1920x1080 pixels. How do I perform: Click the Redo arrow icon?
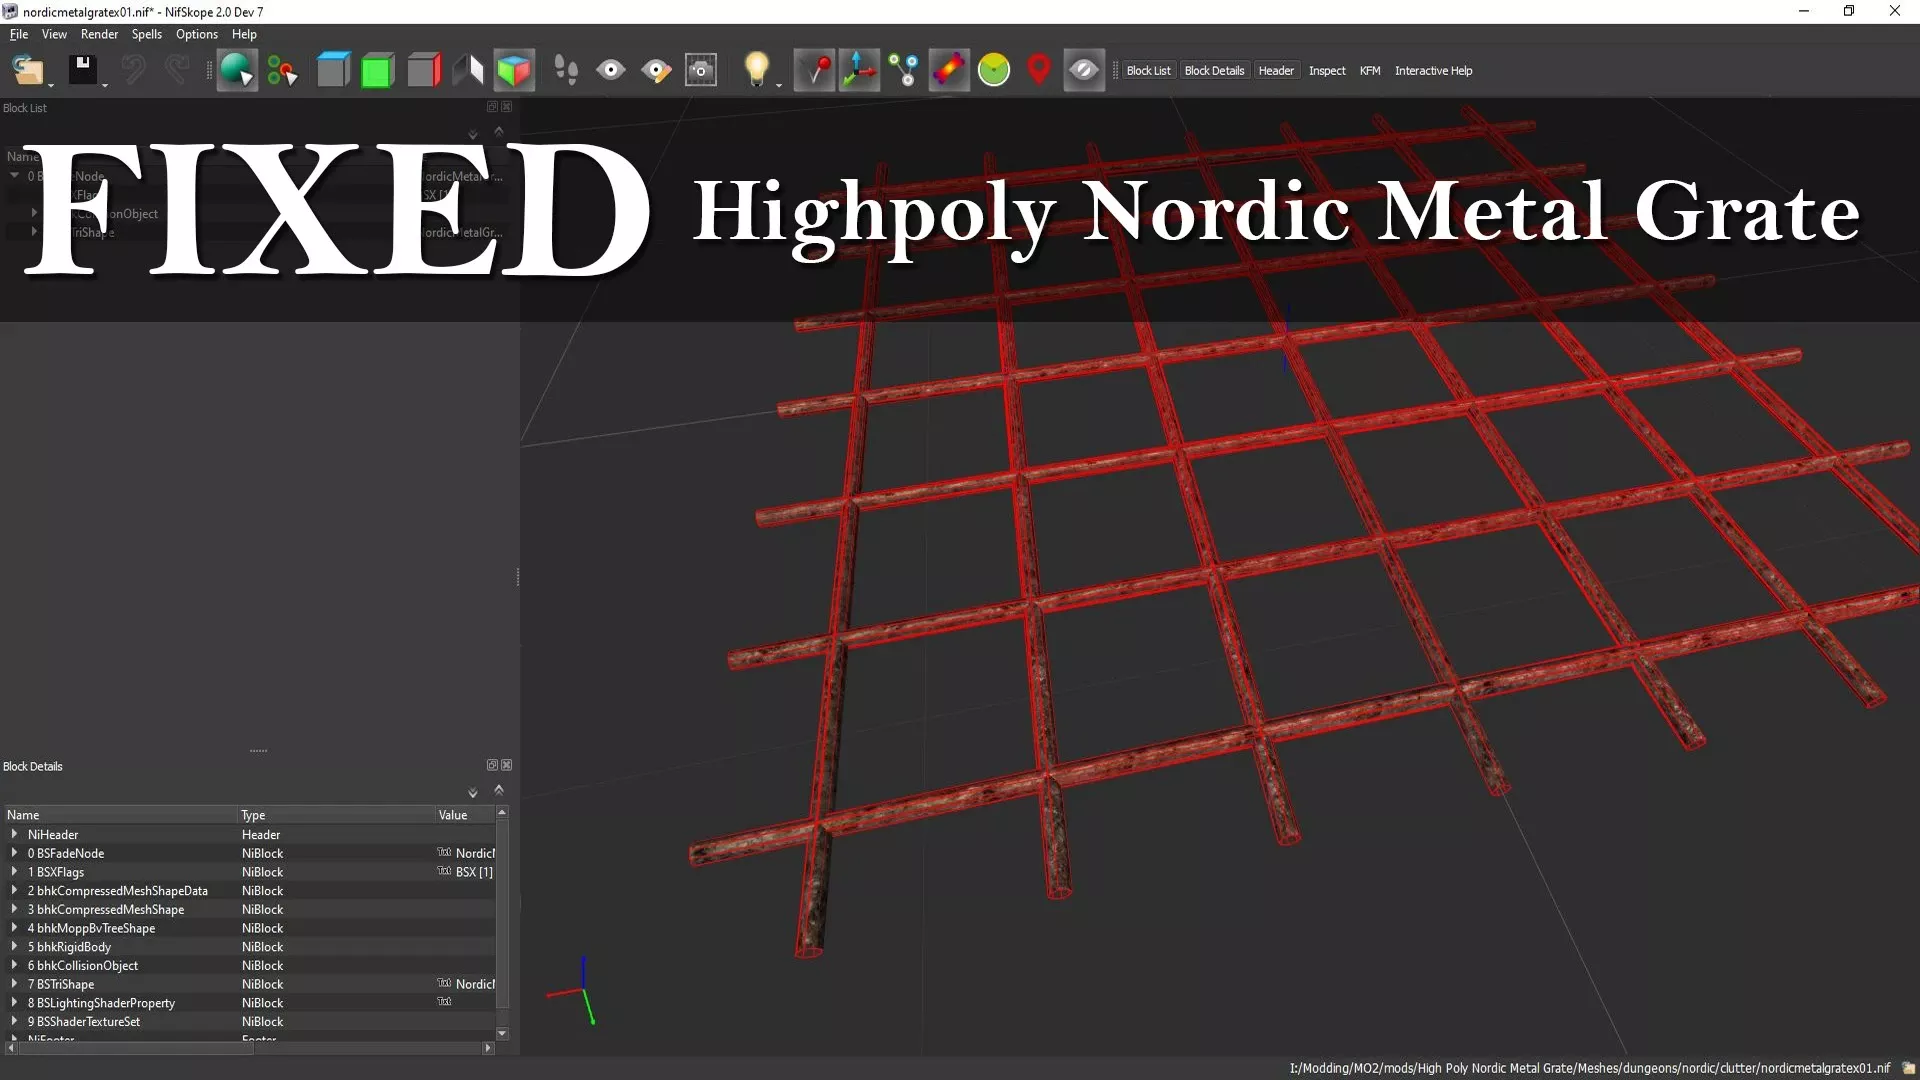177,70
